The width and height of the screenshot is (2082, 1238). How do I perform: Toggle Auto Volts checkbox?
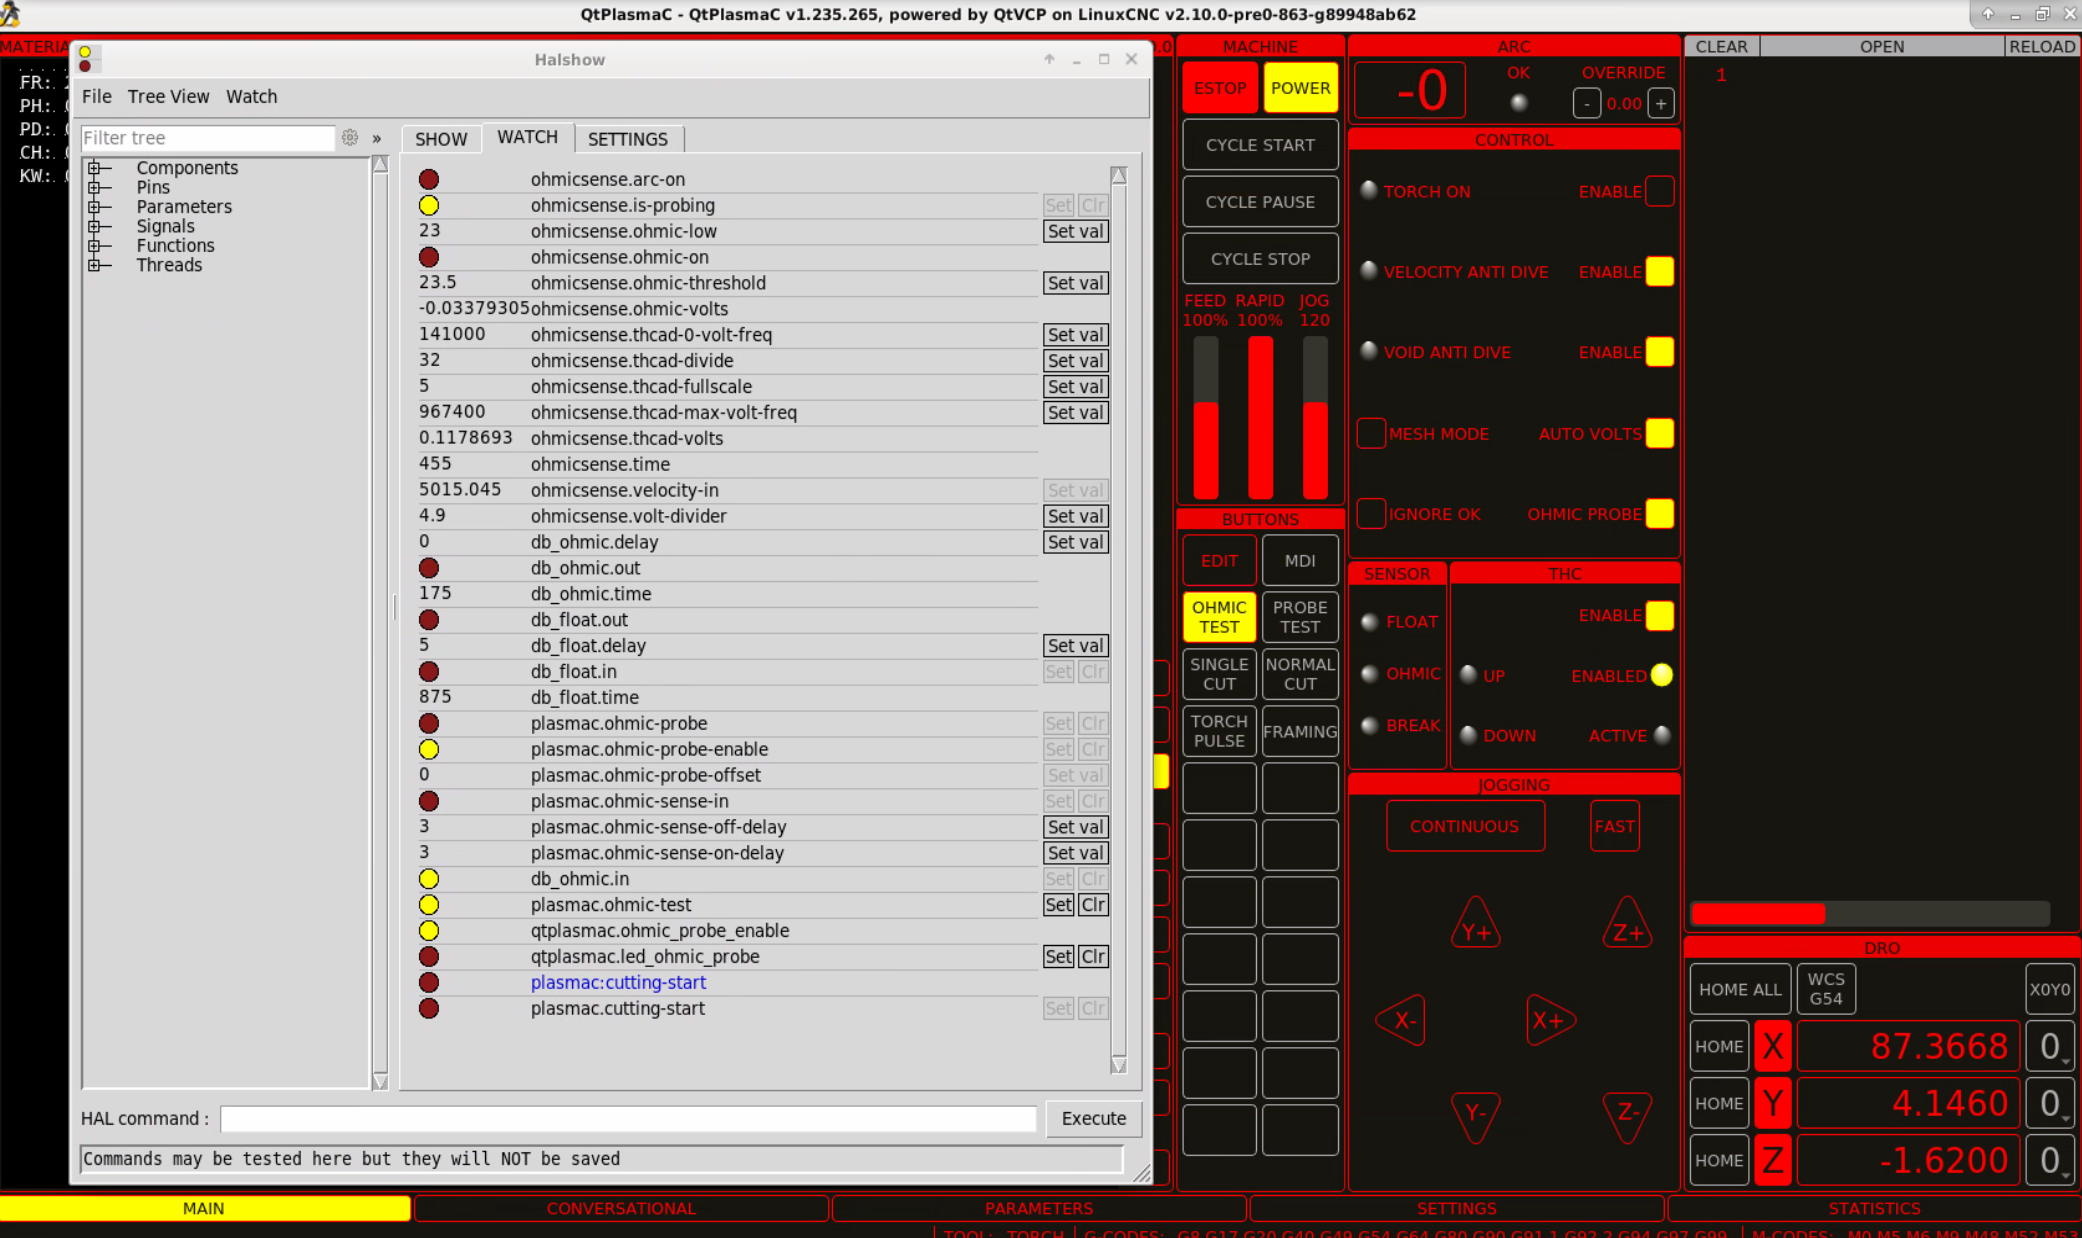1660,433
